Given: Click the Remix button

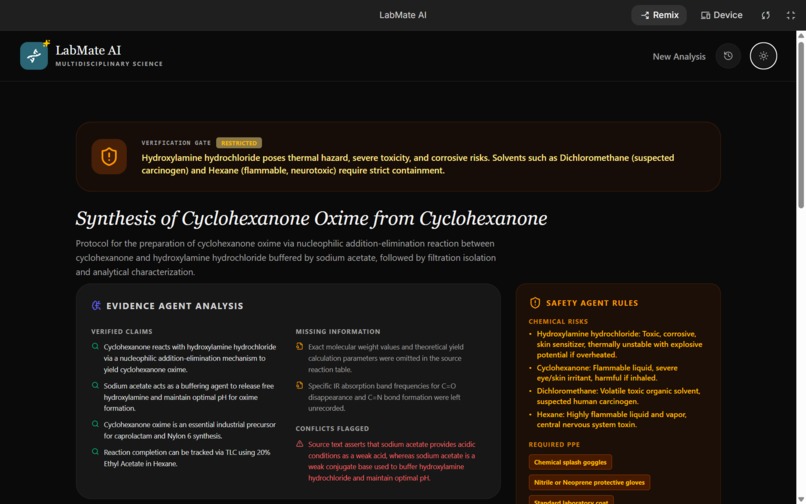Looking at the screenshot, I should pyautogui.click(x=660, y=15).
